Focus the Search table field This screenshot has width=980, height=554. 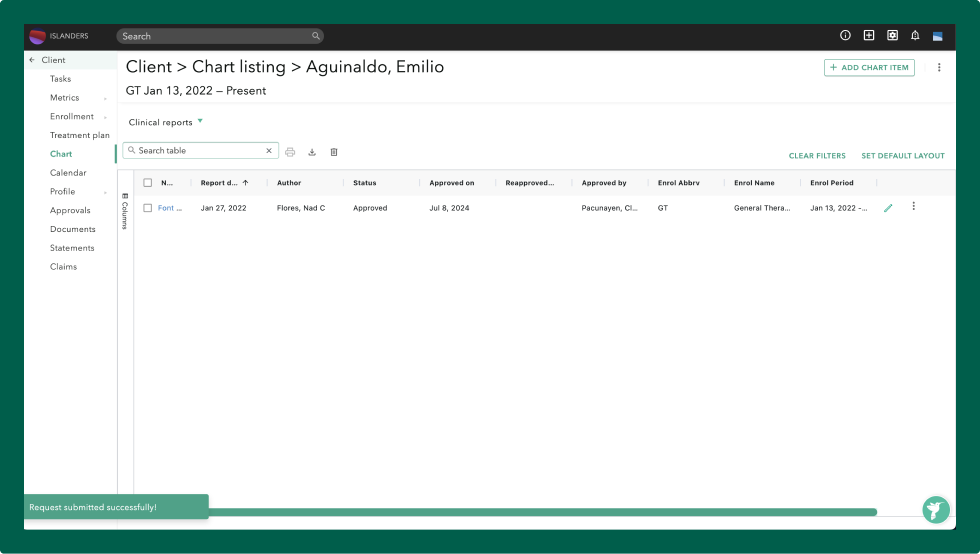tap(200, 151)
